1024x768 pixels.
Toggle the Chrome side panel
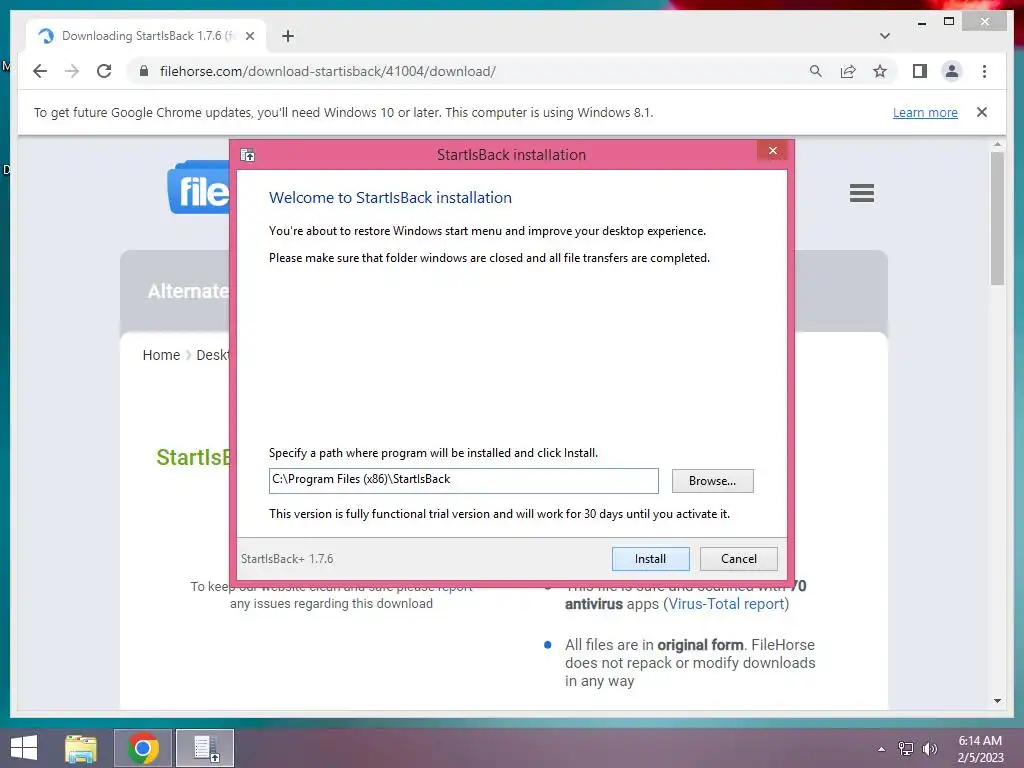point(920,71)
